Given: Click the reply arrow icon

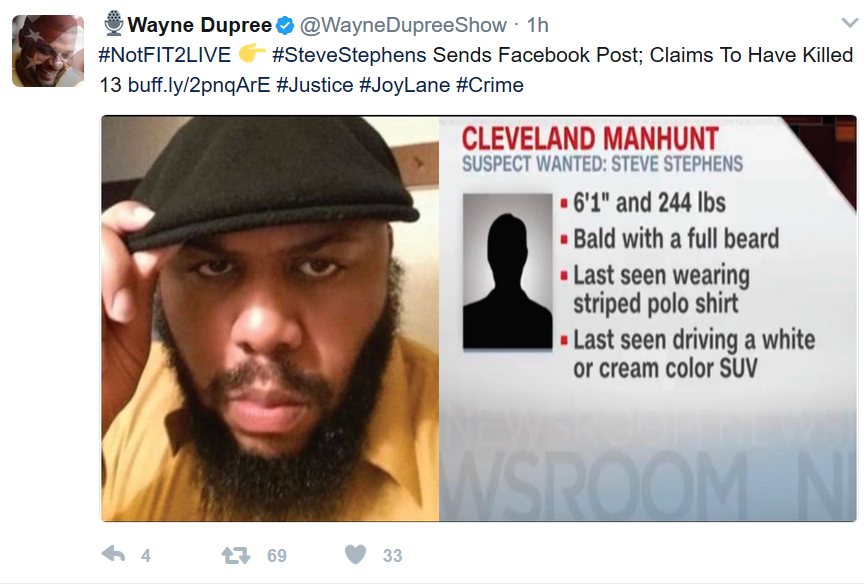Looking at the screenshot, I should (x=114, y=554).
